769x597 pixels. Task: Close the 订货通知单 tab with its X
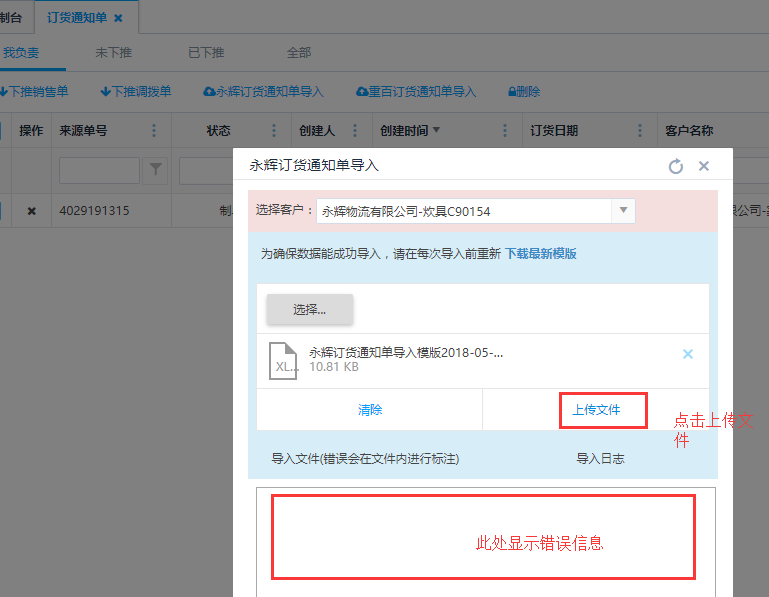pyautogui.click(x=118, y=18)
